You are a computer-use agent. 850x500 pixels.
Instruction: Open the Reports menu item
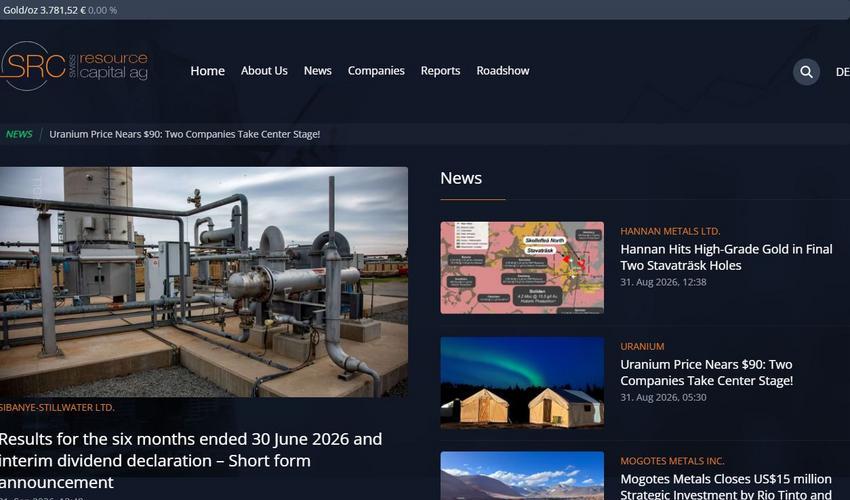point(440,70)
